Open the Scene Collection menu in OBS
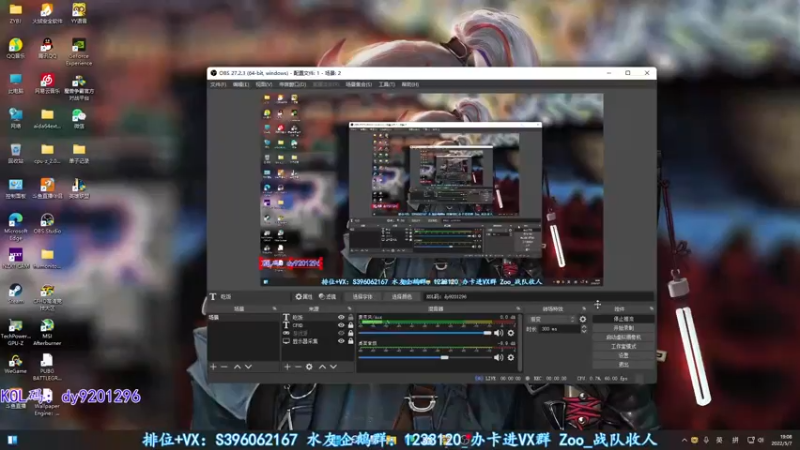 tap(359, 84)
